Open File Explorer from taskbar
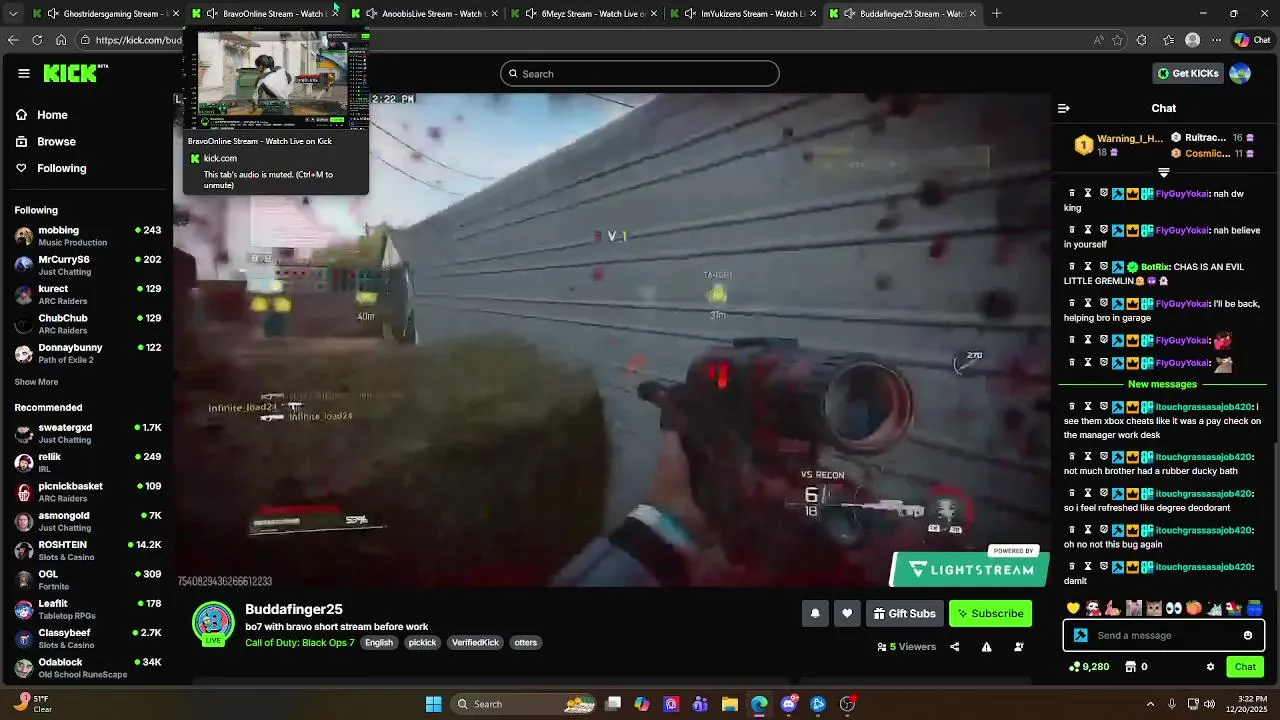The image size is (1280, 720). coord(730,704)
